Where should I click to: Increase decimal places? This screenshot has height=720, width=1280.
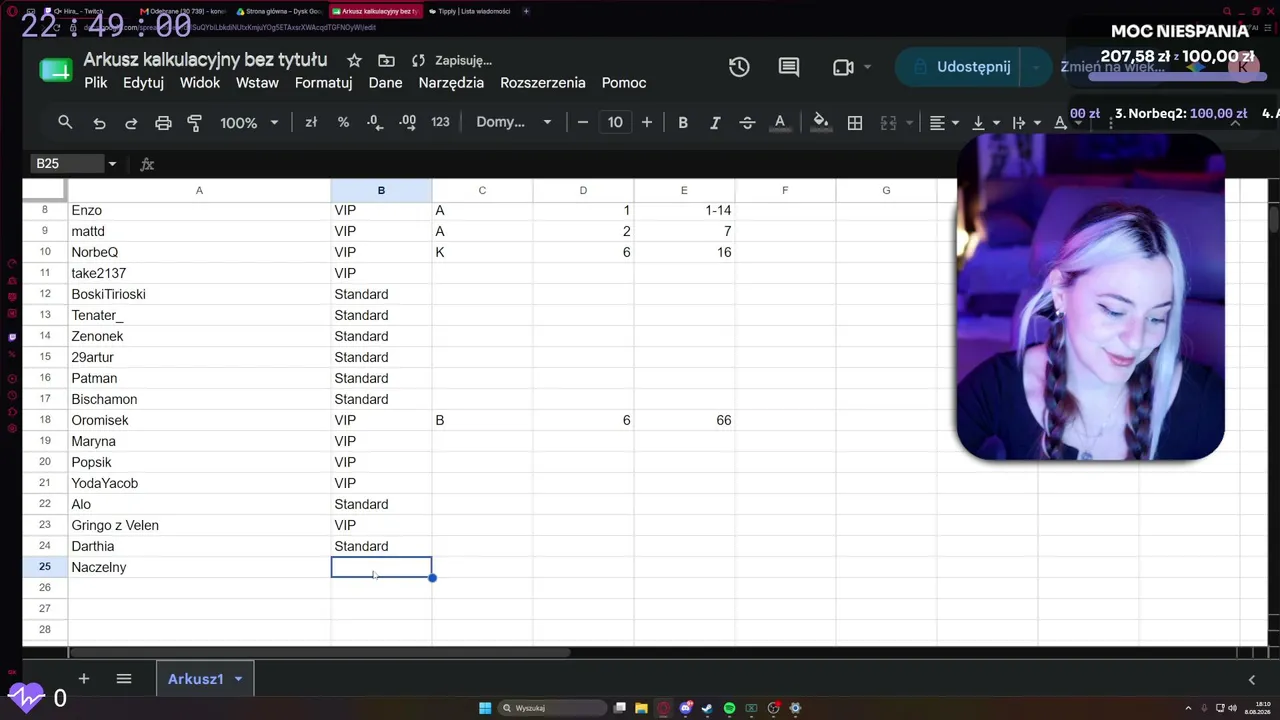tap(407, 122)
